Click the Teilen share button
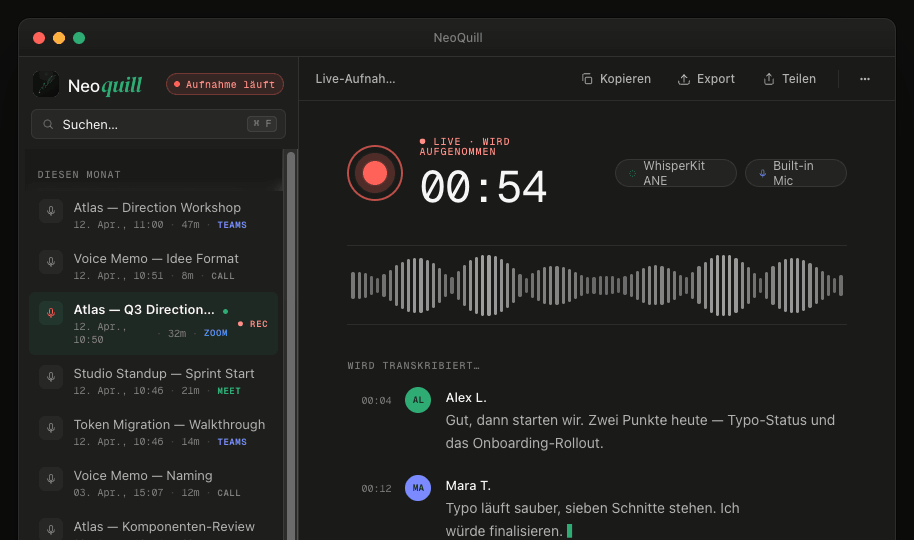The width and height of the screenshot is (914, 540). [x=789, y=79]
